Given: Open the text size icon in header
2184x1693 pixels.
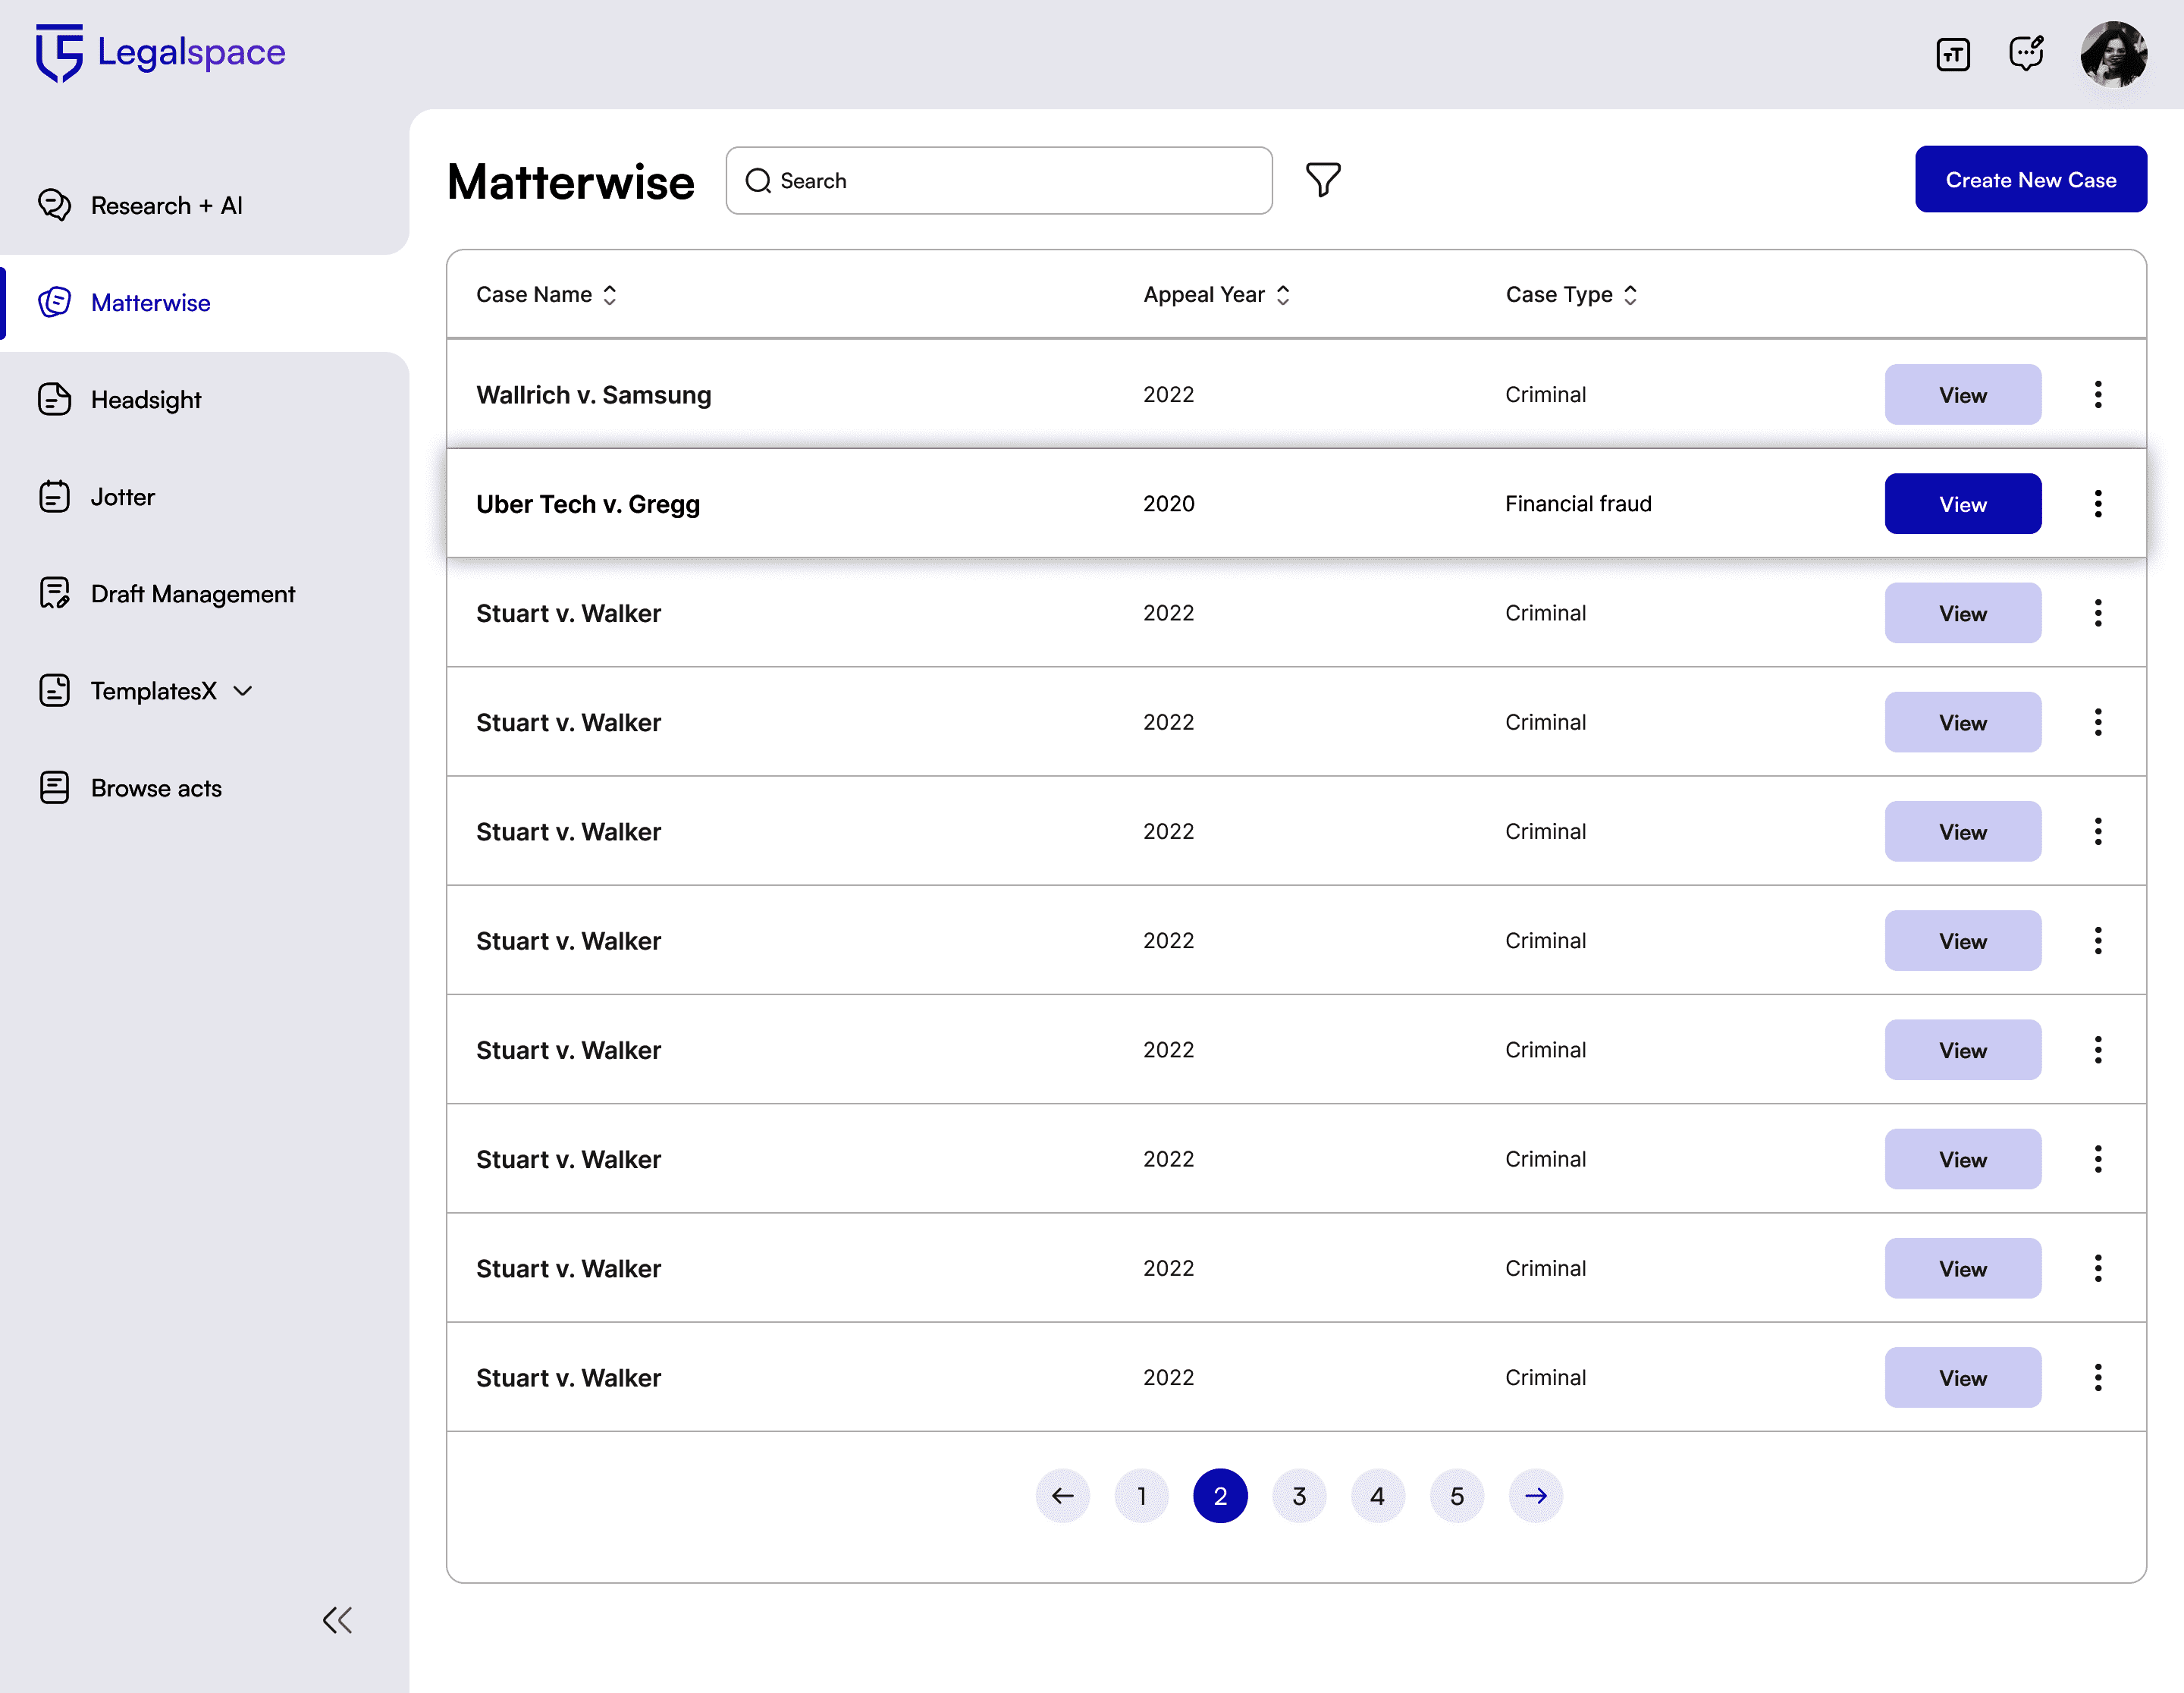Looking at the screenshot, I should pos(1952,54).
